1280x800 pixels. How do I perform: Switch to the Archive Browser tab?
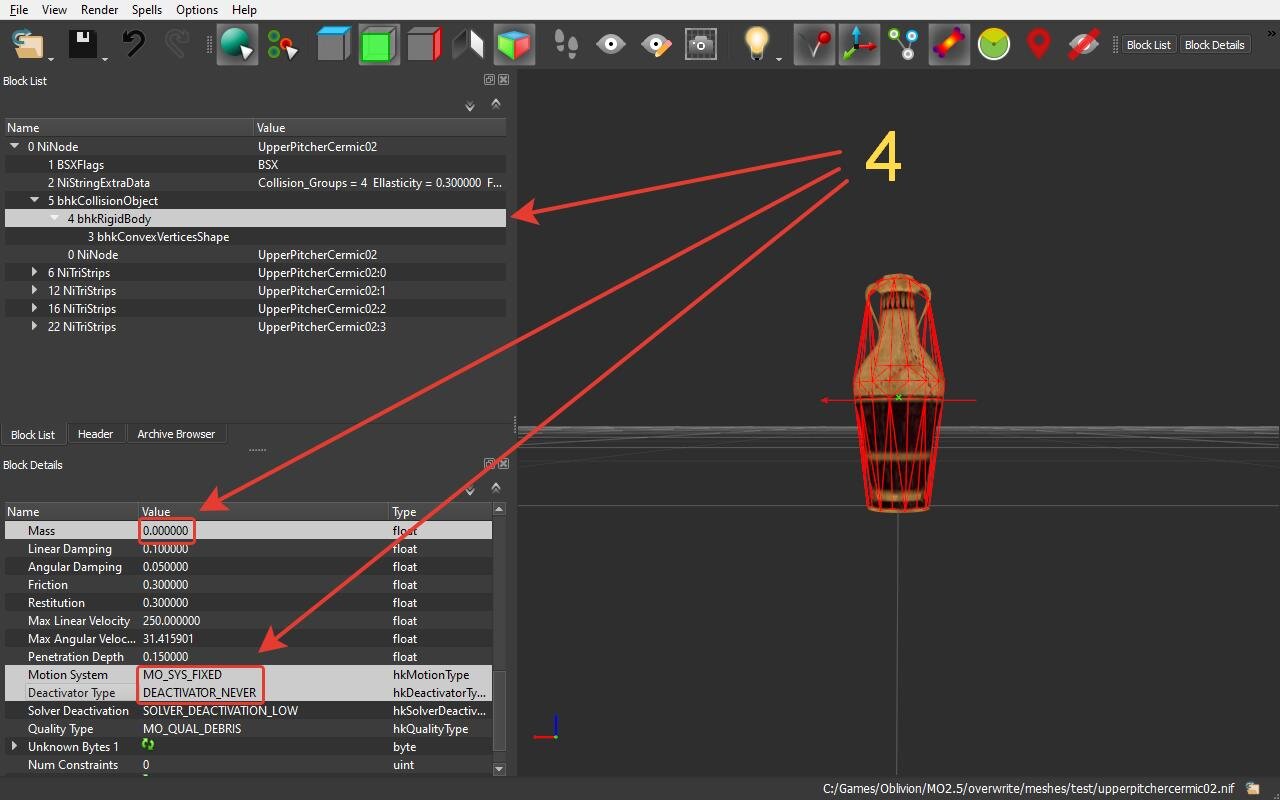pyautogui.click(x=176, y=433)
